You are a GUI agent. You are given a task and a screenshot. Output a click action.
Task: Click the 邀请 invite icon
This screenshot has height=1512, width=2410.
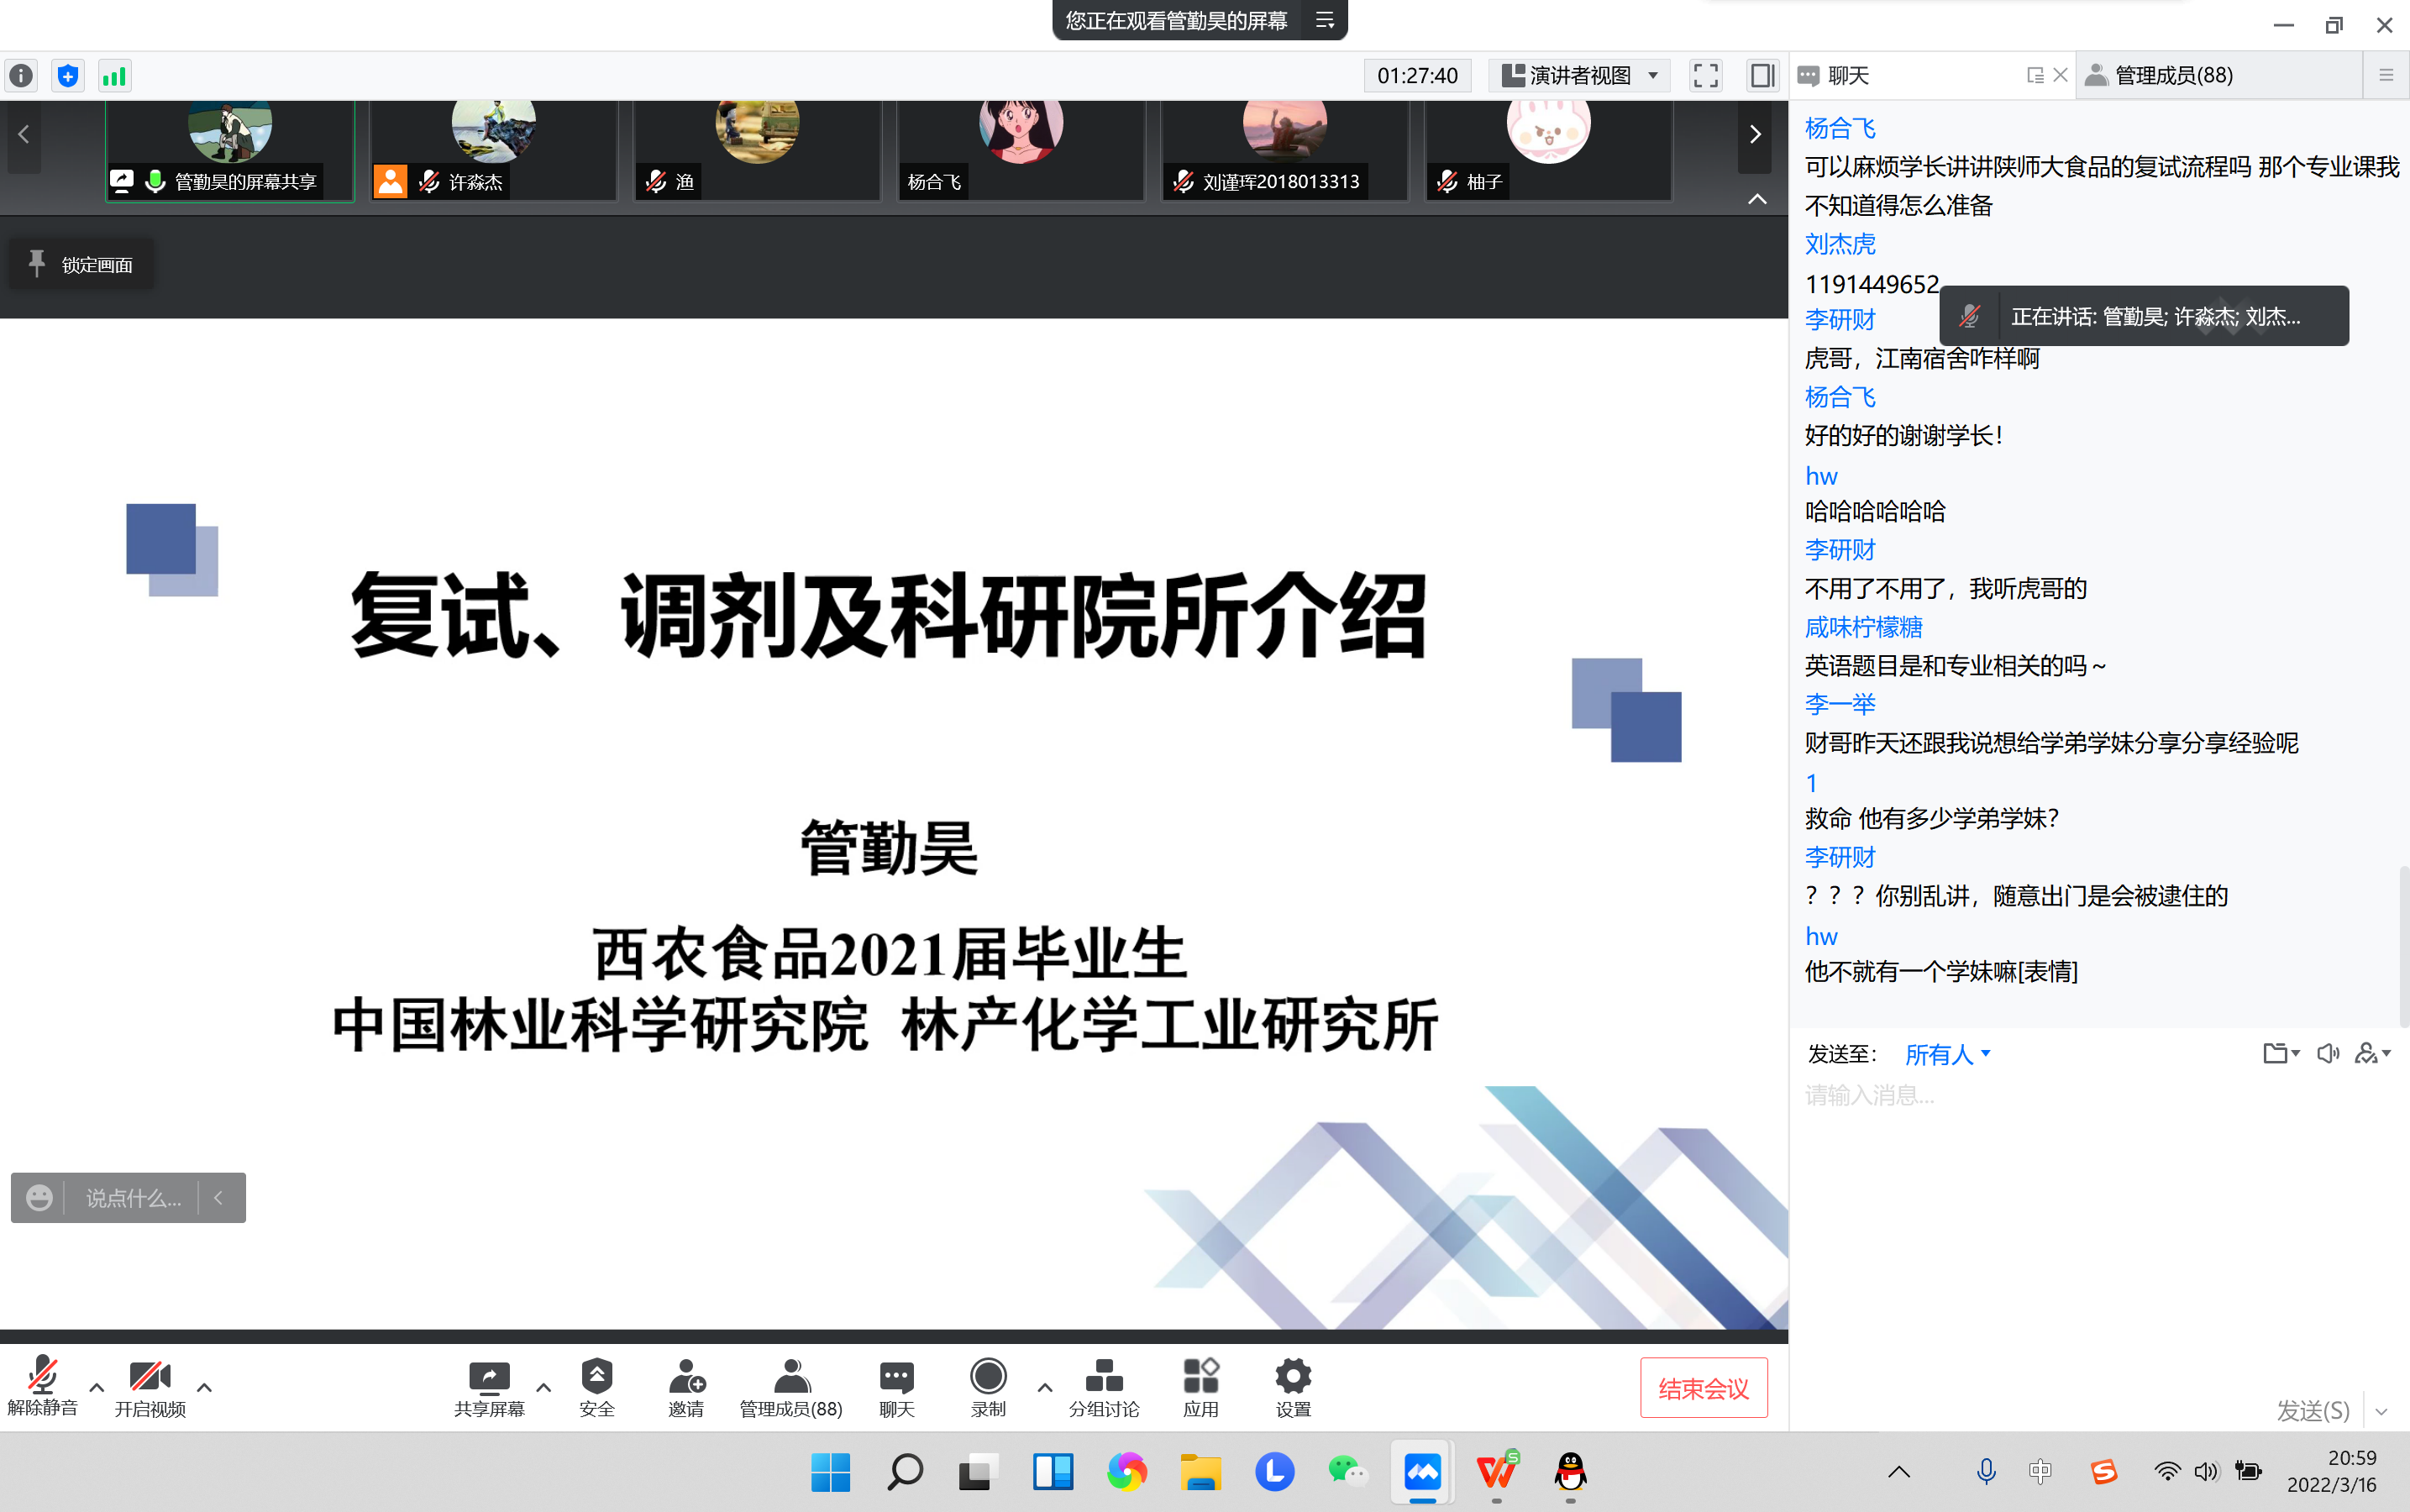(x=687, y=1387)
